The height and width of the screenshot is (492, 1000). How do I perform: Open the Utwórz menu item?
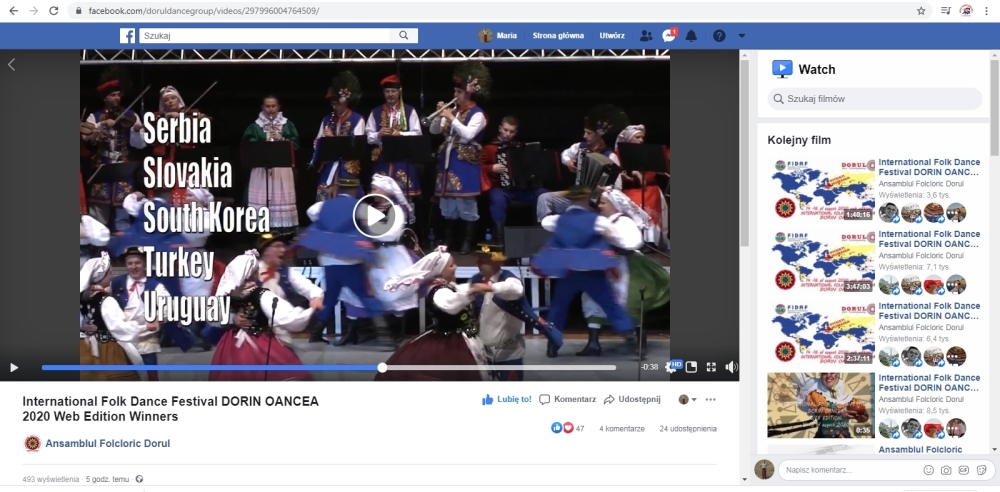(612, 36)
